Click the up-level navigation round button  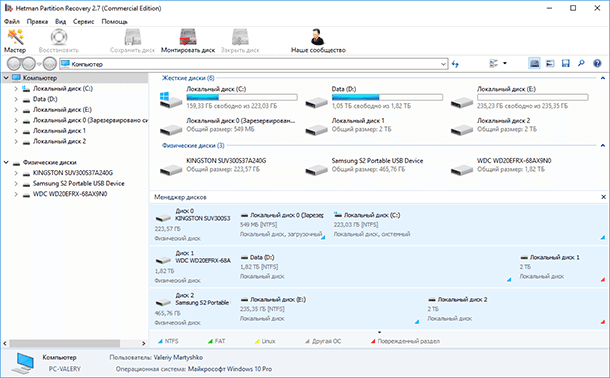click(50, 63)
